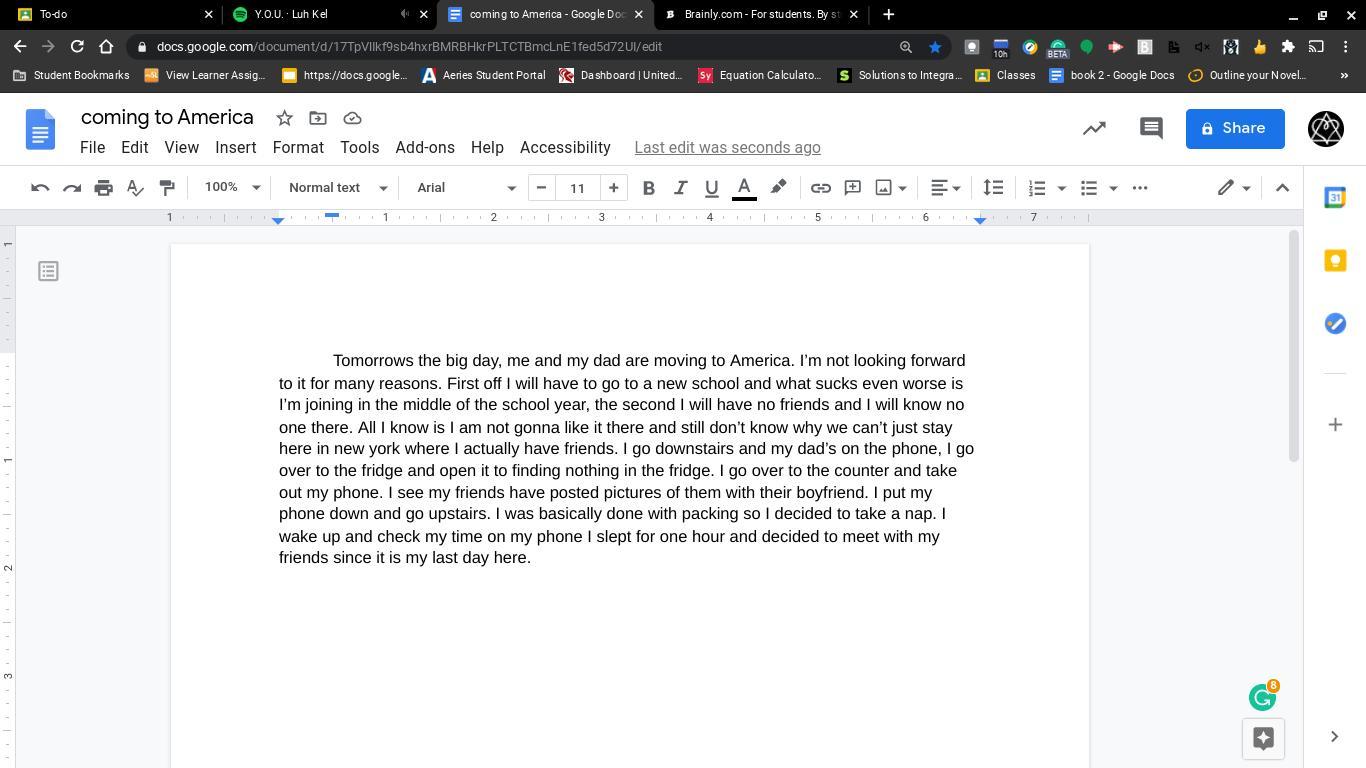Add a comment from the toolbar
This screenshot has width=1366, height=768.
853,188
